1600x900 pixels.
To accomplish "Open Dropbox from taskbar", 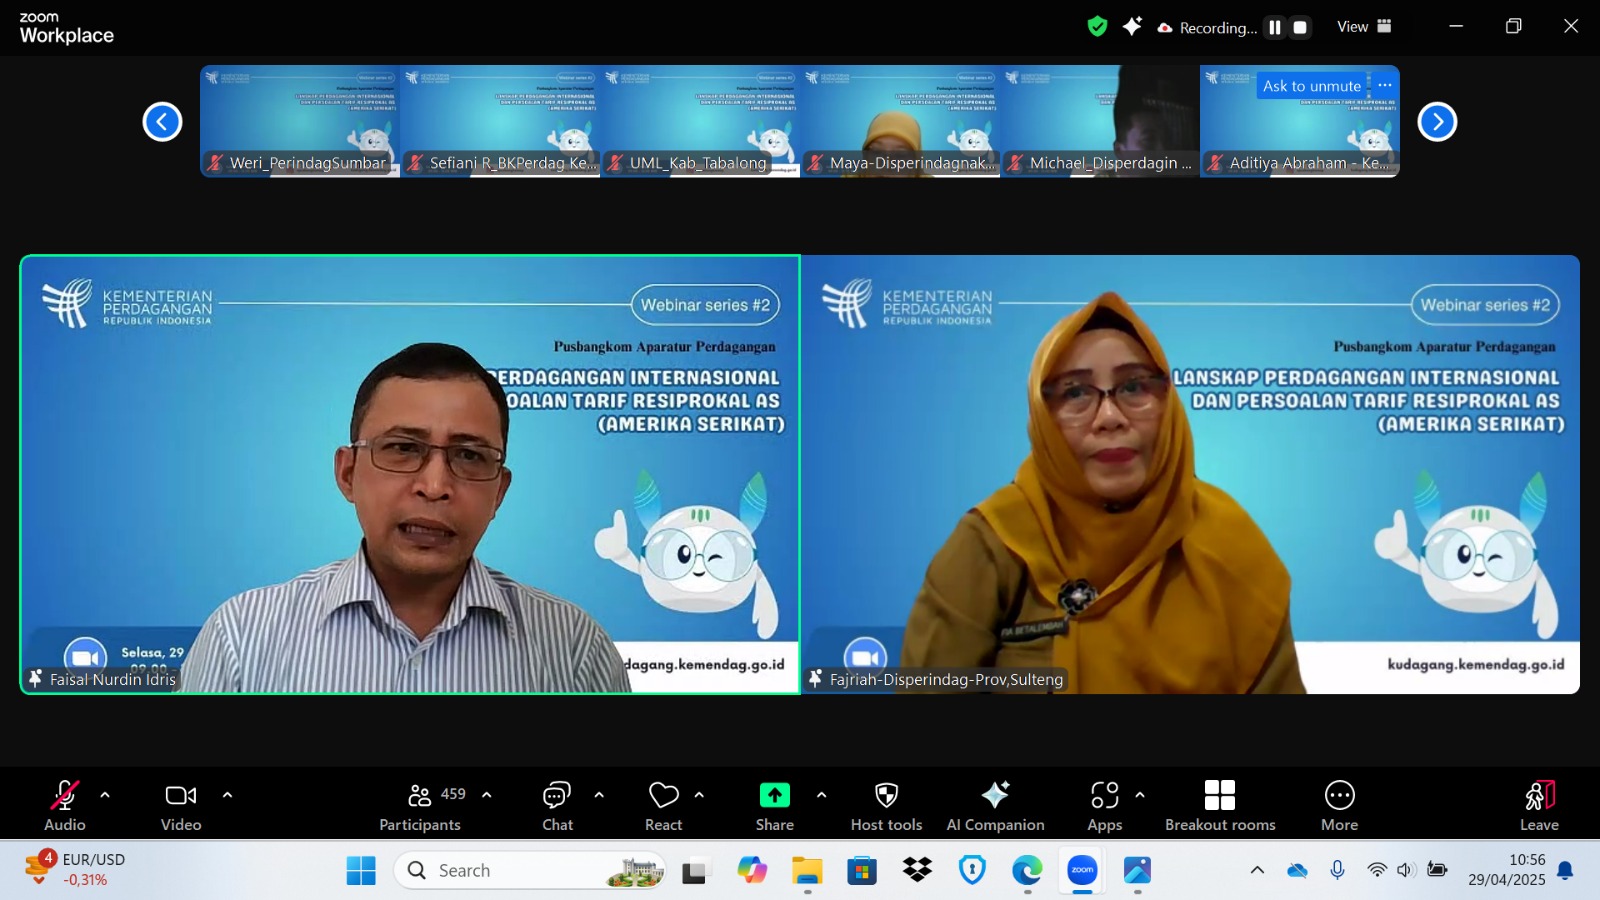I will click(x=917, y=871).
